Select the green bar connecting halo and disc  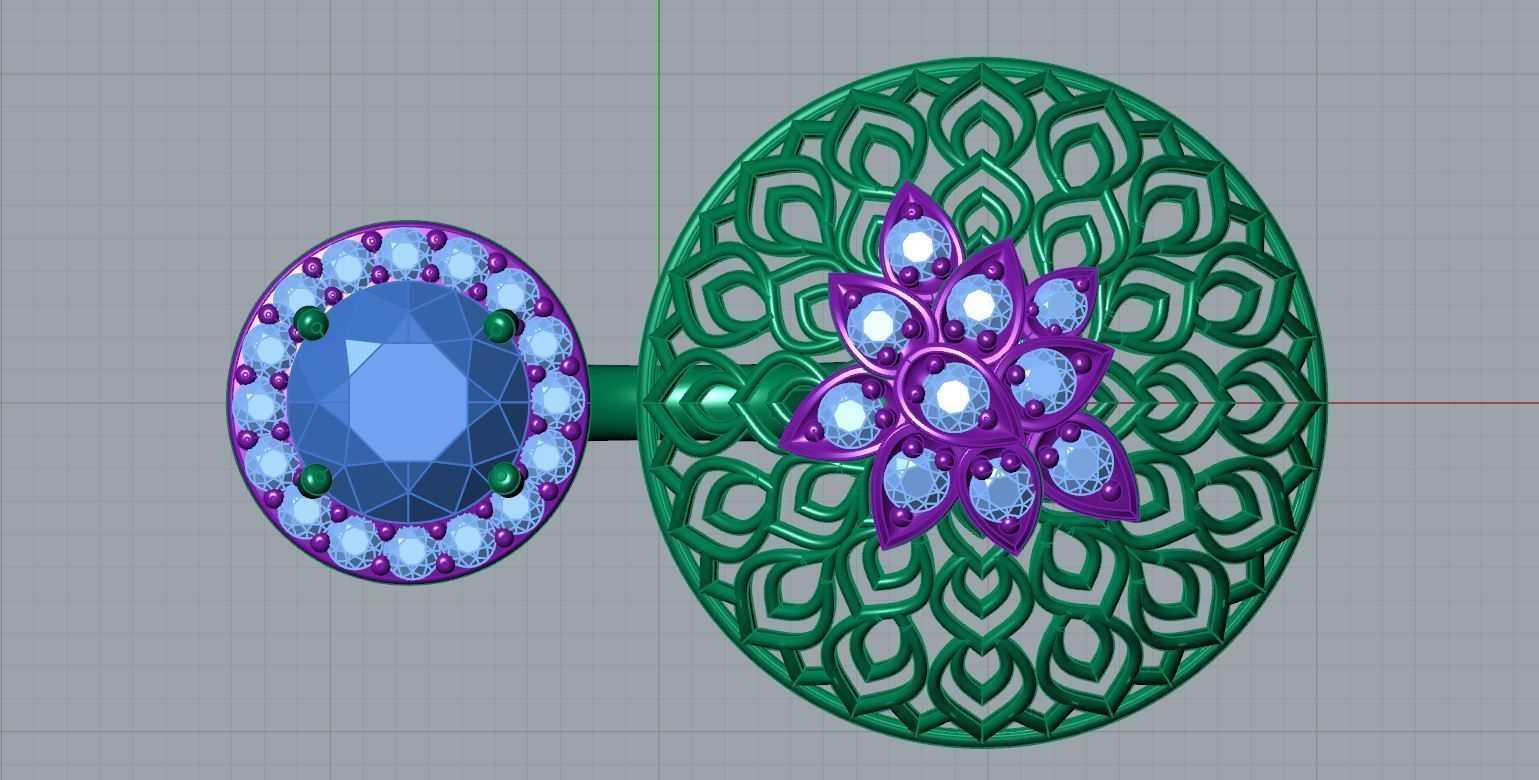(x=612, y=403)
